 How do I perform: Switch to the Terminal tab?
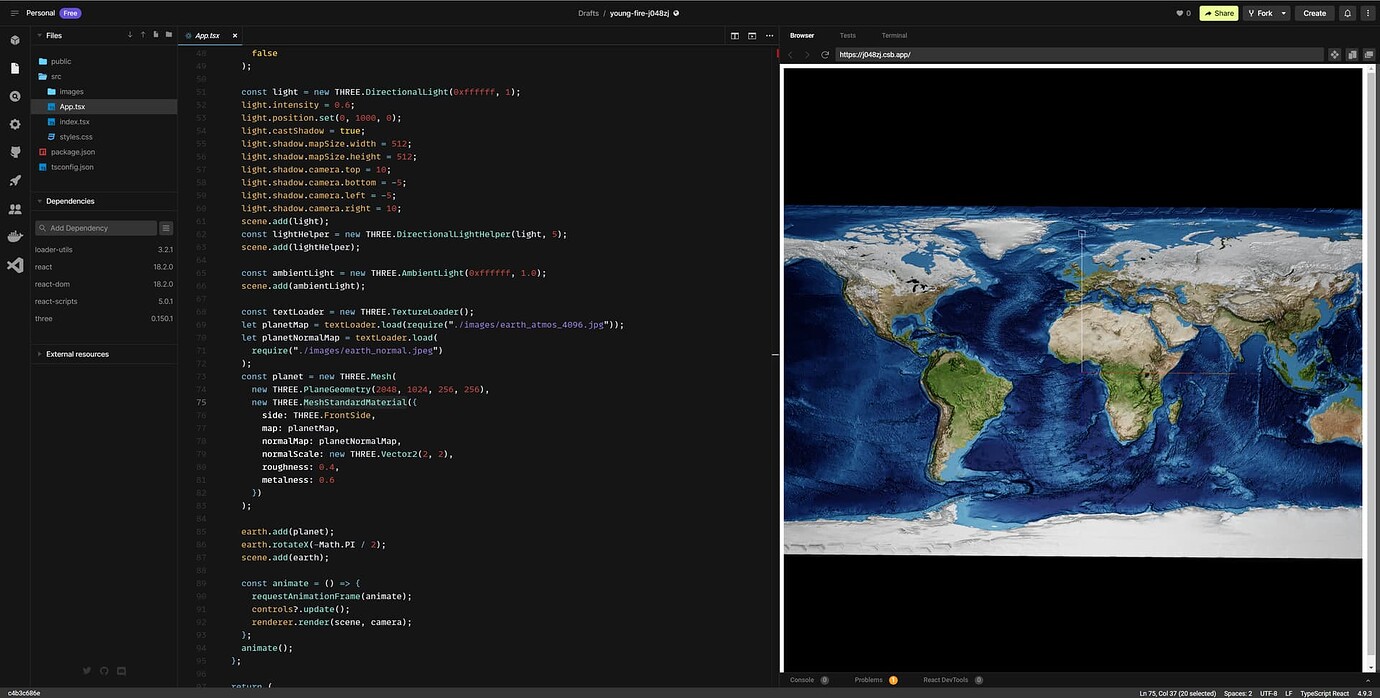pos(893,35)
